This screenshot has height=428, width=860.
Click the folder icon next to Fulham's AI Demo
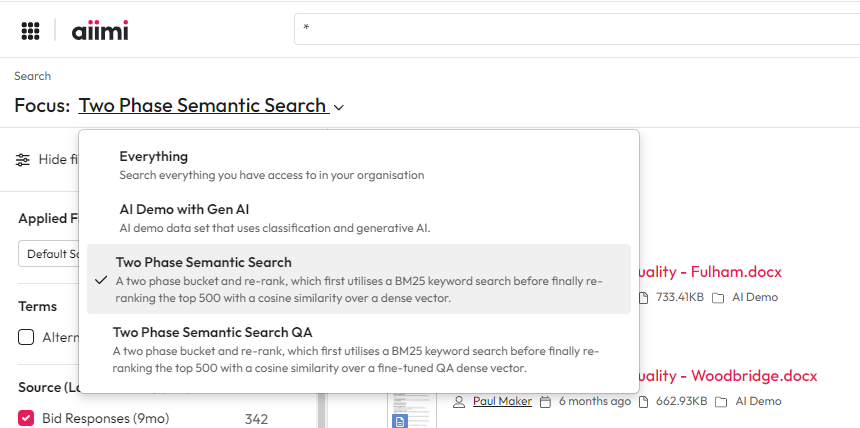coord(718,297)
